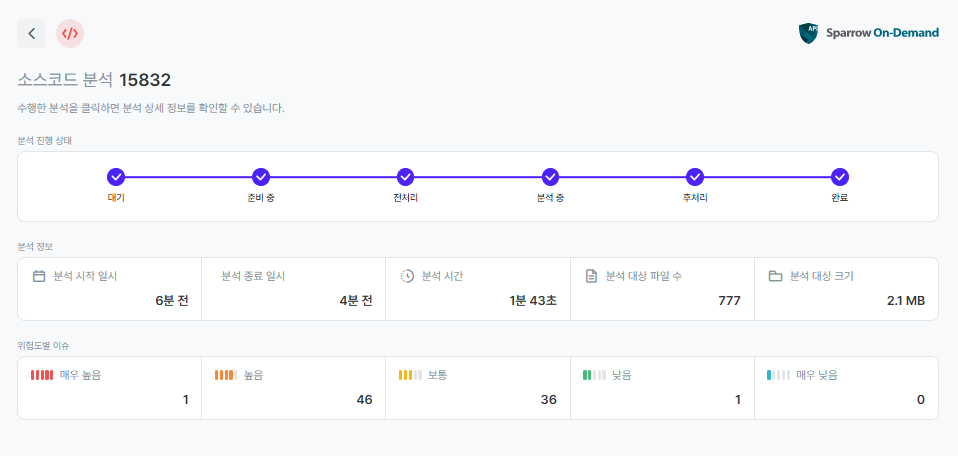Click the 후처리 step checkmark circle
This screenshot has height=456, width=958.
coord(695,177)
